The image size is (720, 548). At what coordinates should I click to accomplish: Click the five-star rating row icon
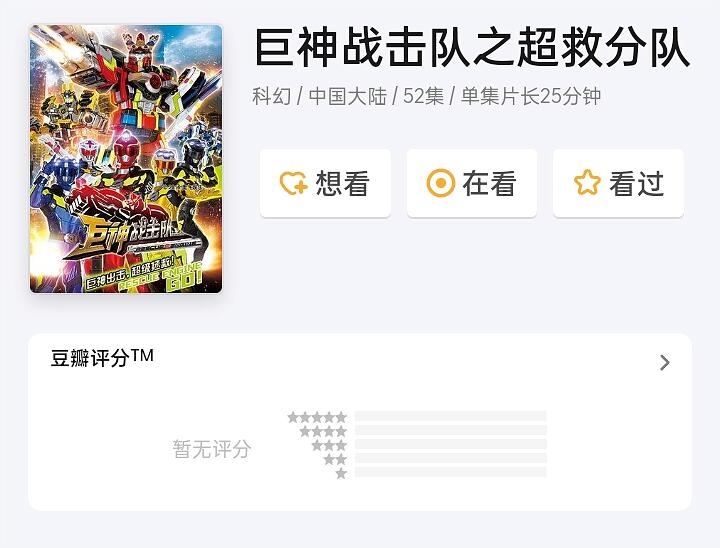pos(317,417)
